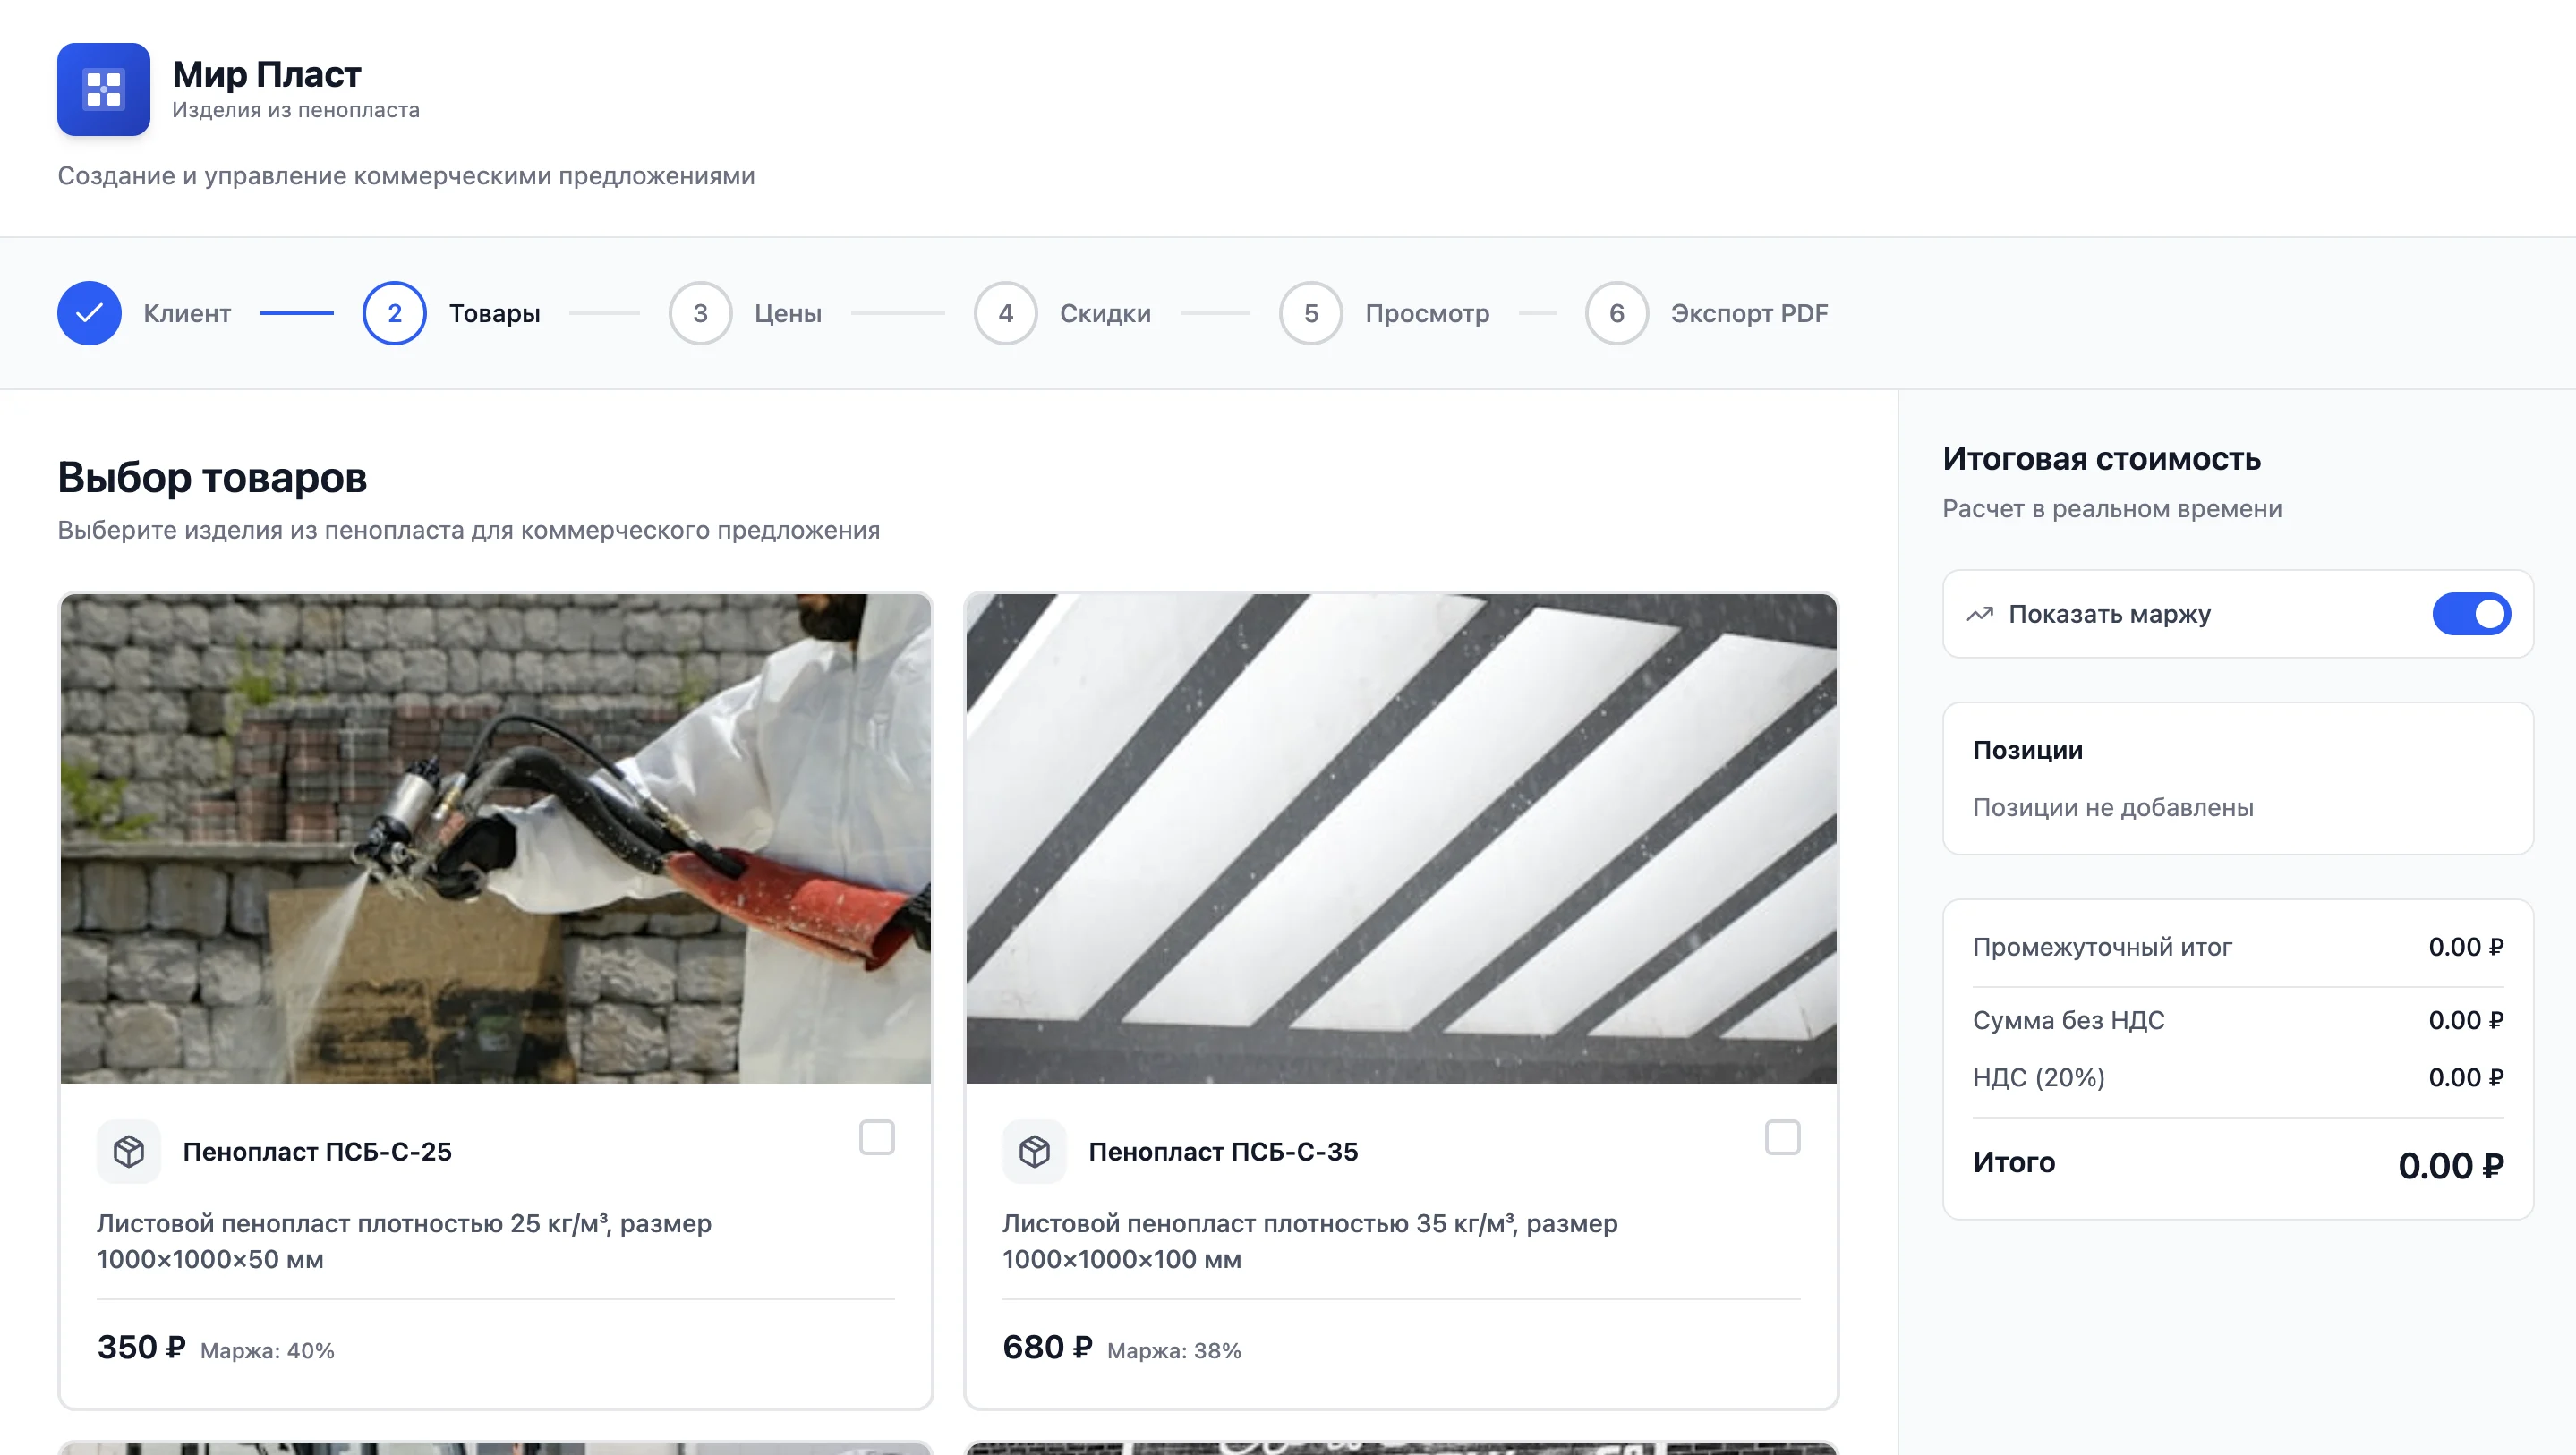The width and height of the screenshot is (2576, 1455).
Task: Click the Мир Пласт company name
Action: pos(266,74)
